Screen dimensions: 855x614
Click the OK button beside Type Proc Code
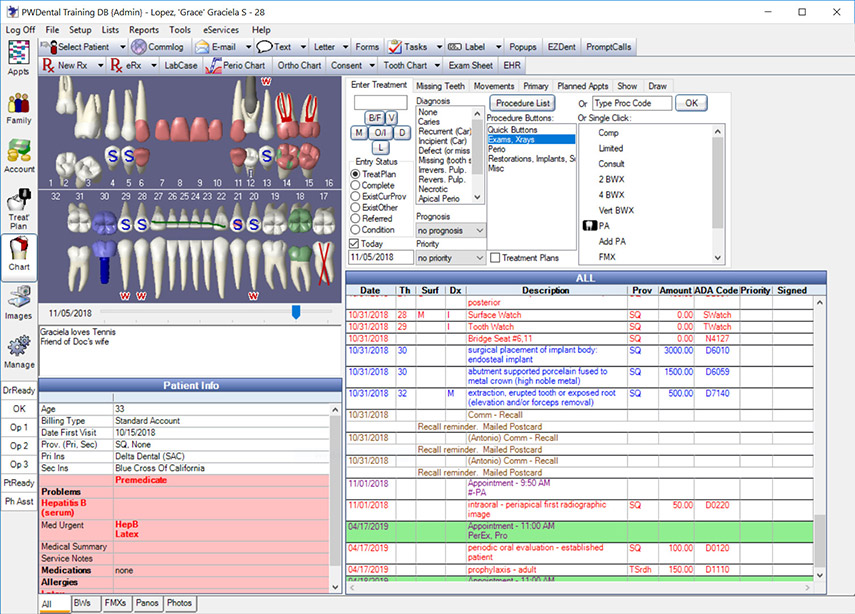pyautogui.click(x=691, y=103)
